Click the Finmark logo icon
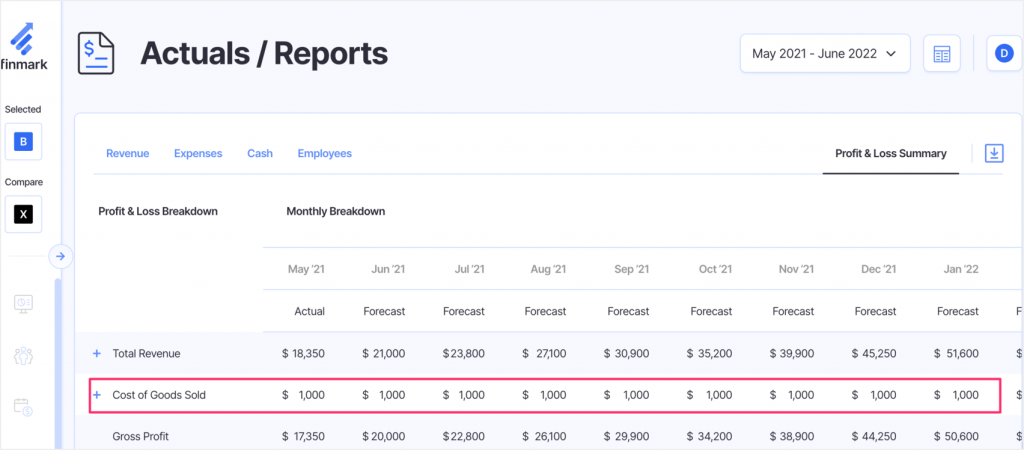Viewport: 1024px width, 450px height. (24, 36)
